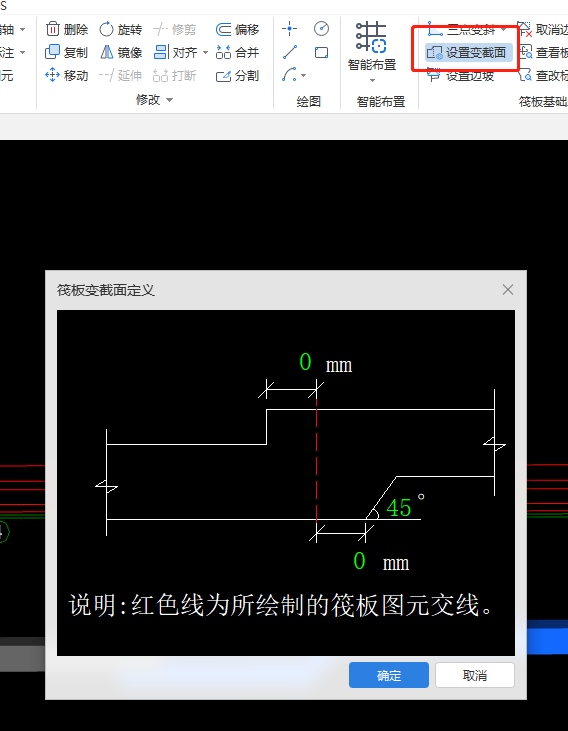568x731 pixels.
Task: Select the point drawing tool
Action: point(290,29)
